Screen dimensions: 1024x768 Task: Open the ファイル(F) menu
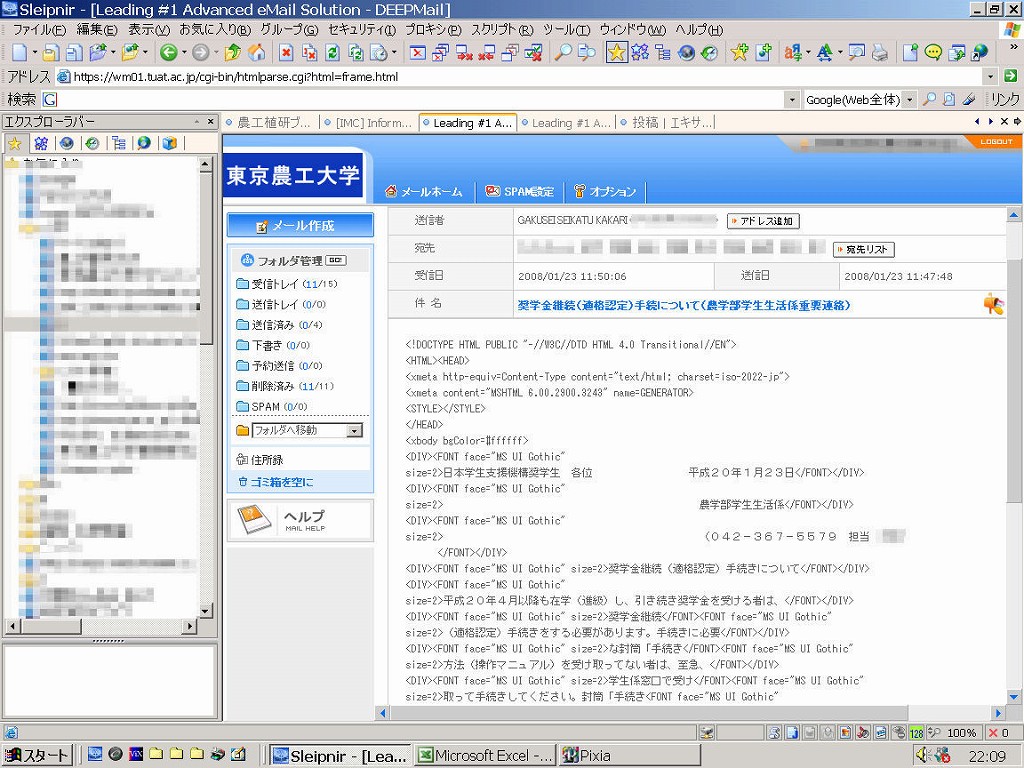pyautogui.click(x=39, y=30)
